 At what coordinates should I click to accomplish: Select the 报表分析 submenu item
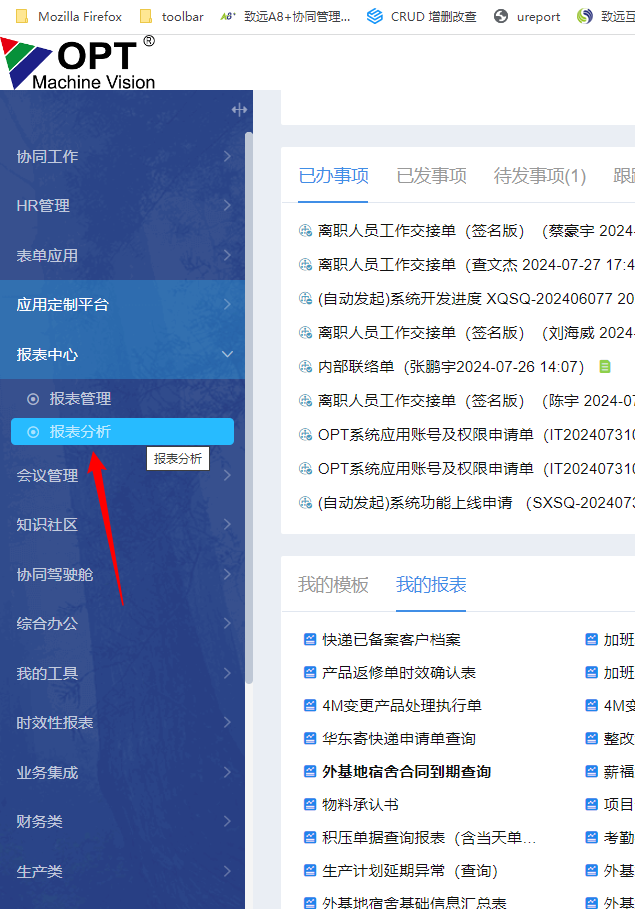(x=81, y=432)
